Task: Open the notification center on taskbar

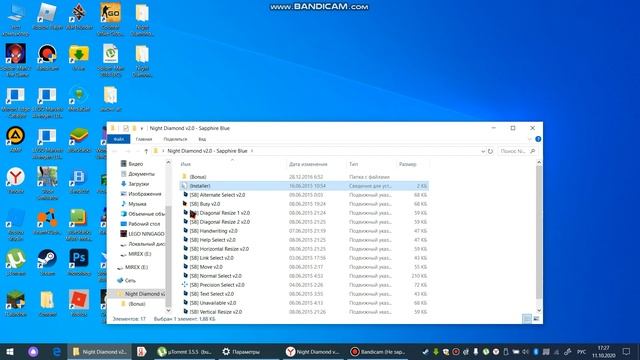Action: (x=627, y=352)
